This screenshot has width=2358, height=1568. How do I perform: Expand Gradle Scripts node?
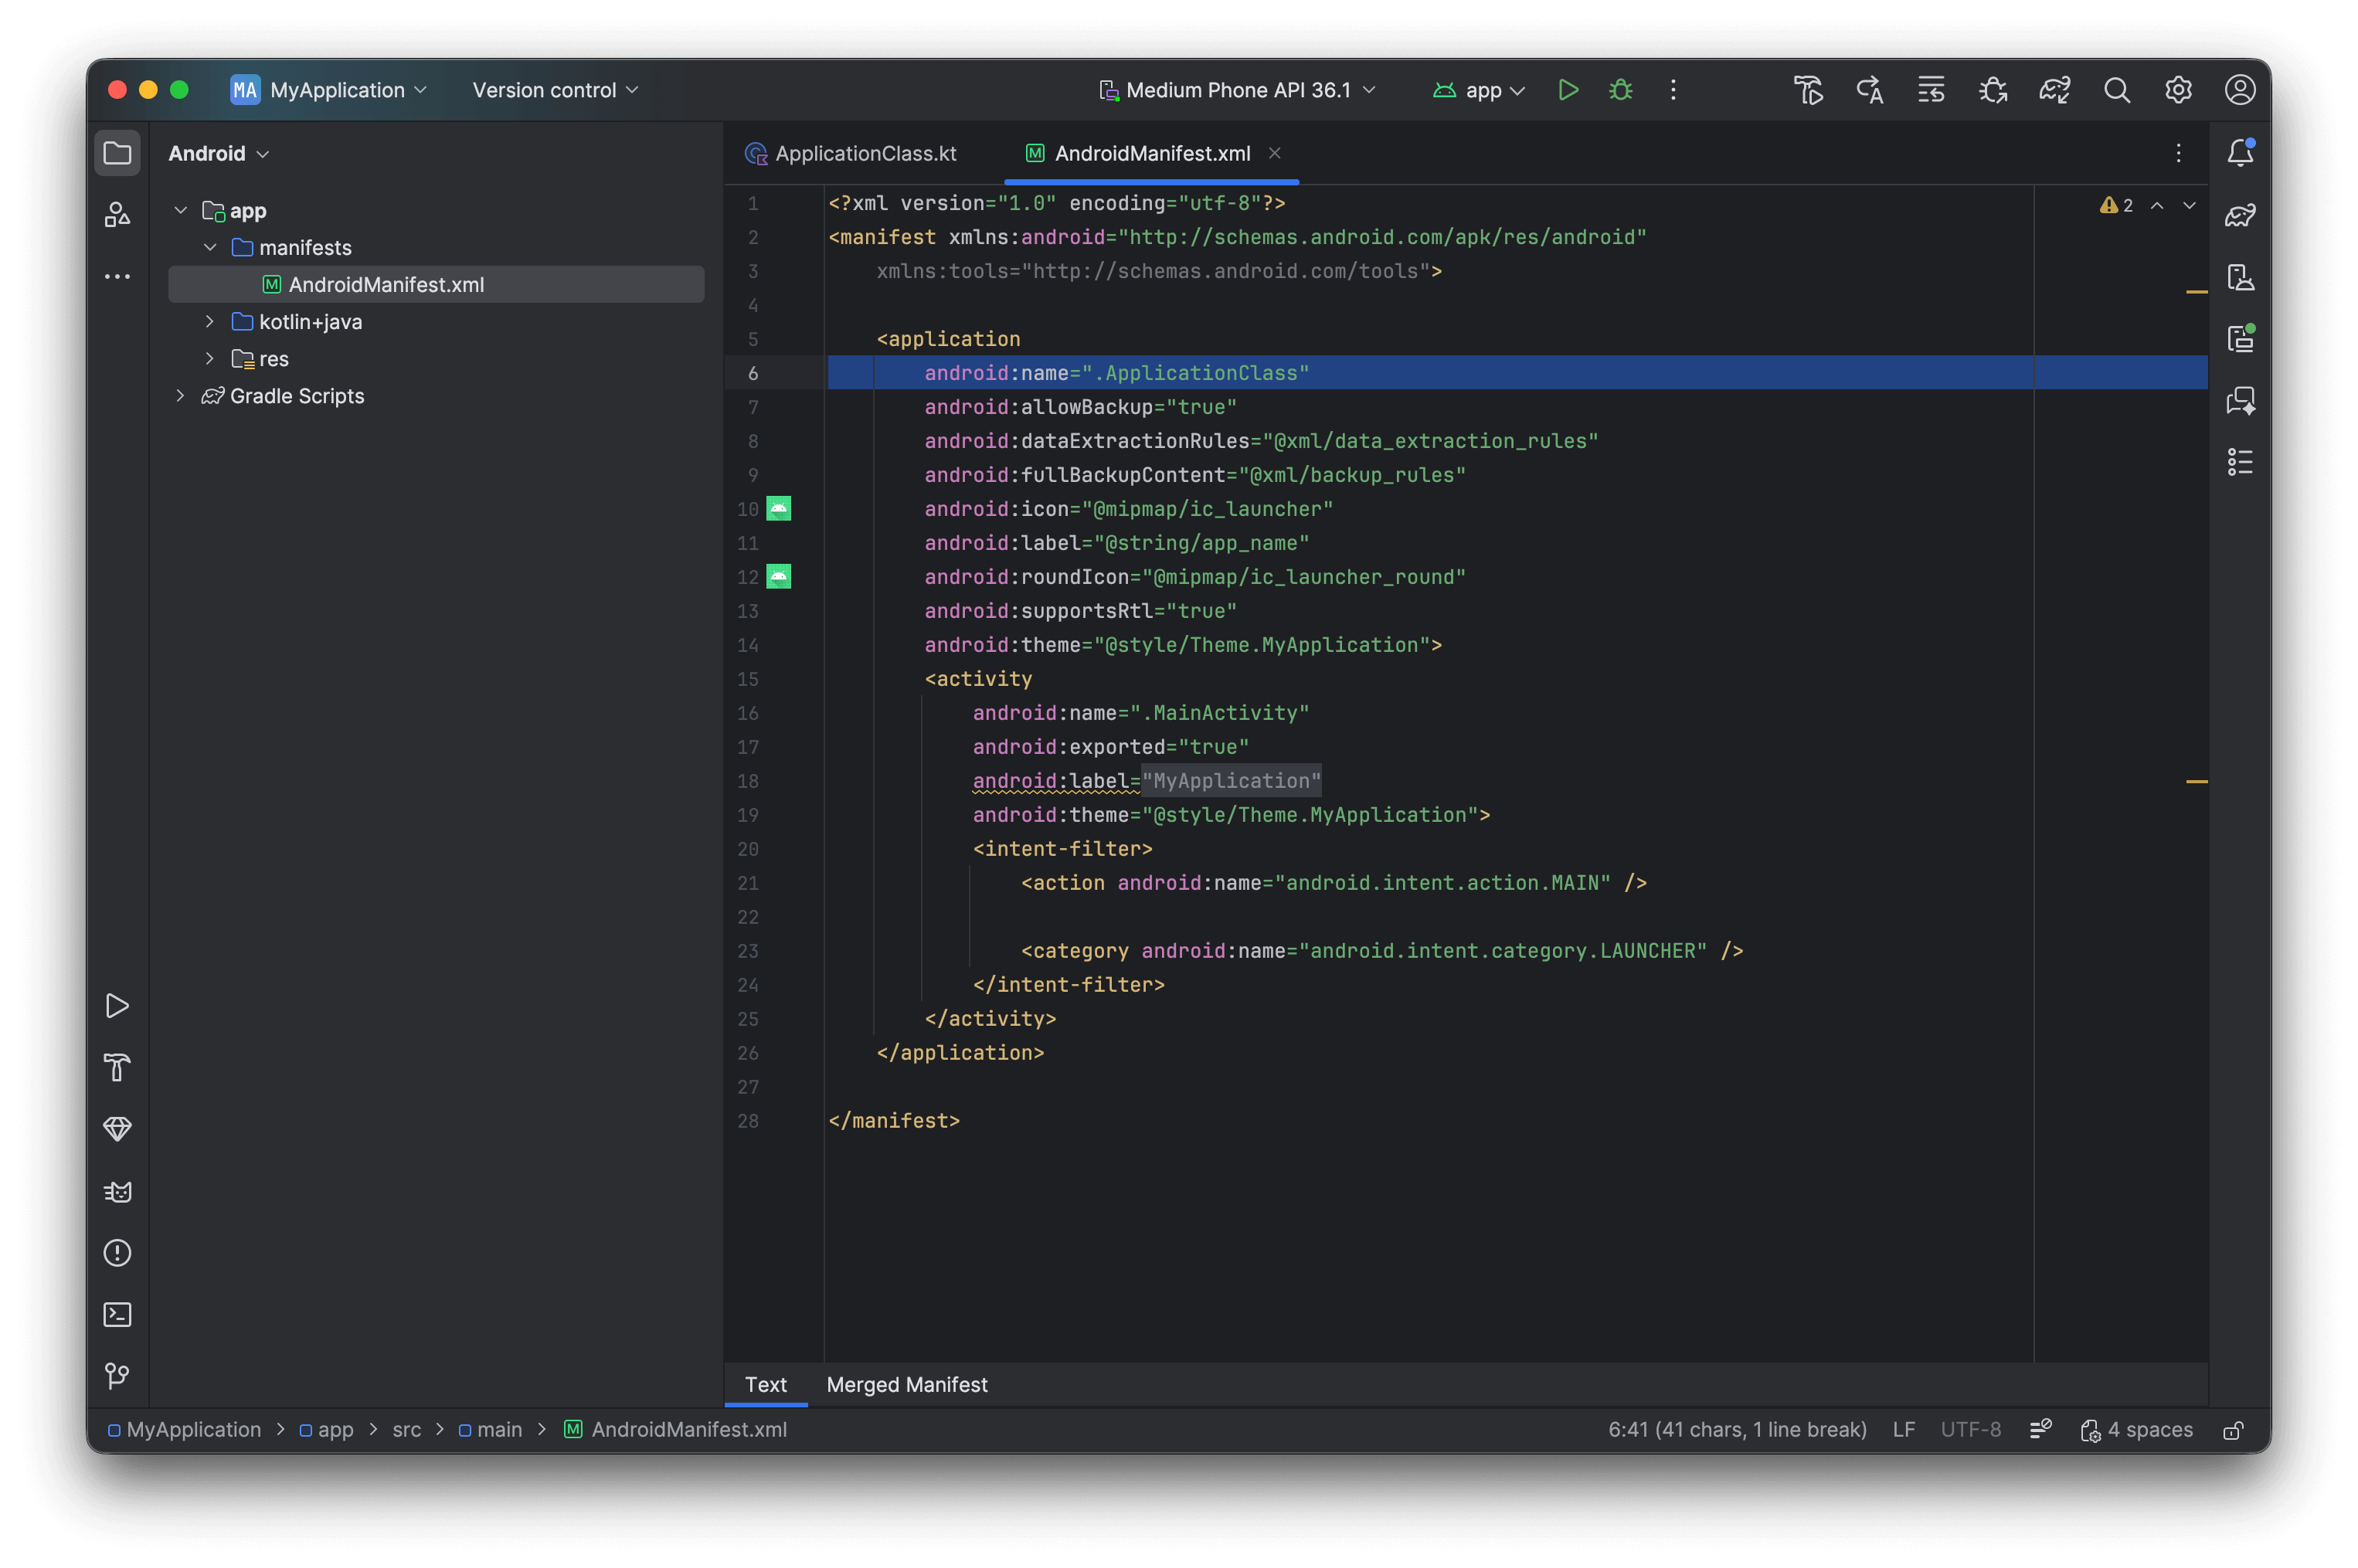coord(180,395)
